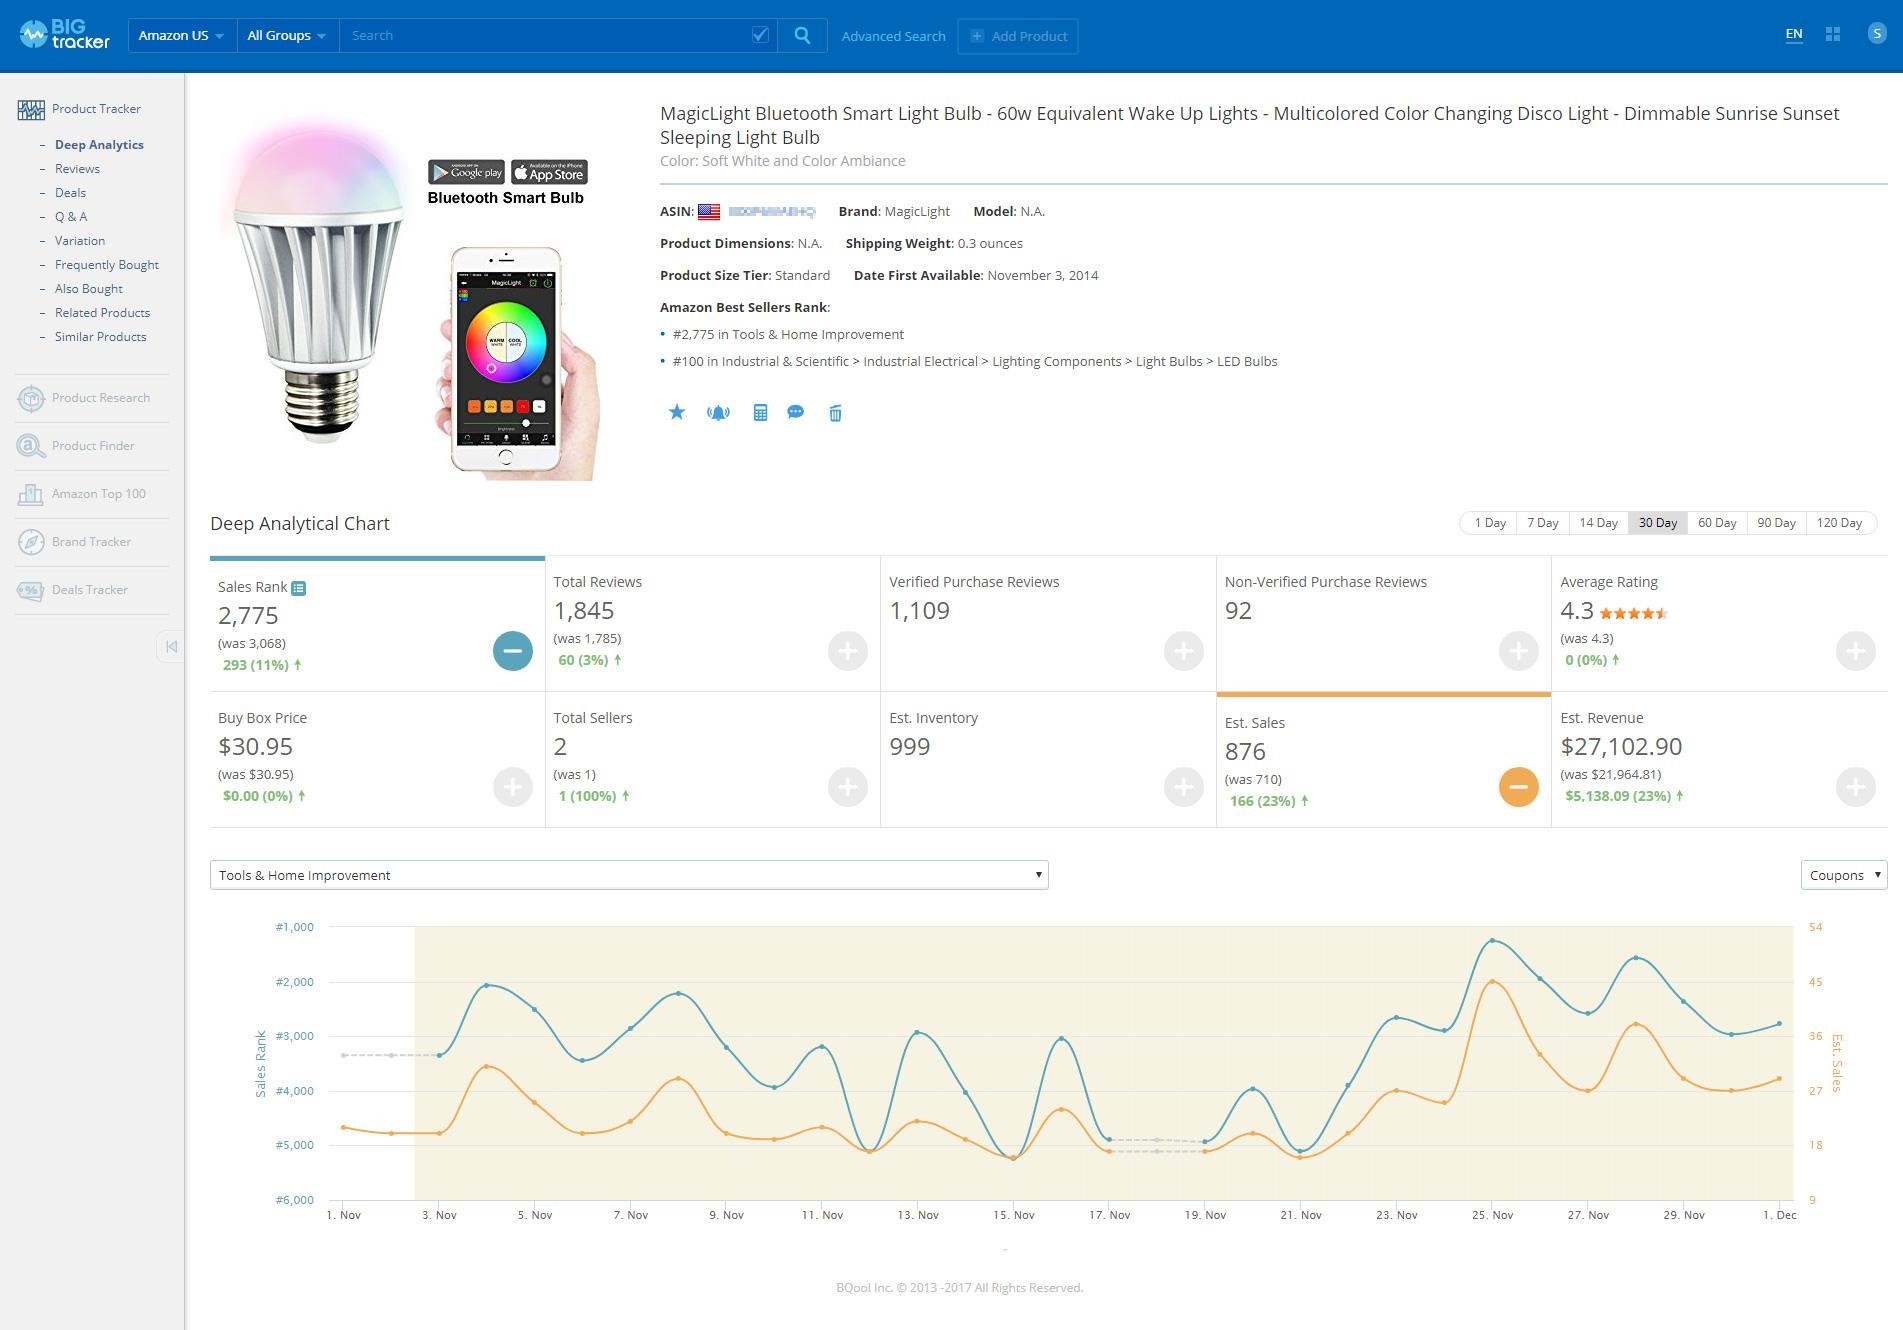Click the alert bell icon

coord(718,412)
